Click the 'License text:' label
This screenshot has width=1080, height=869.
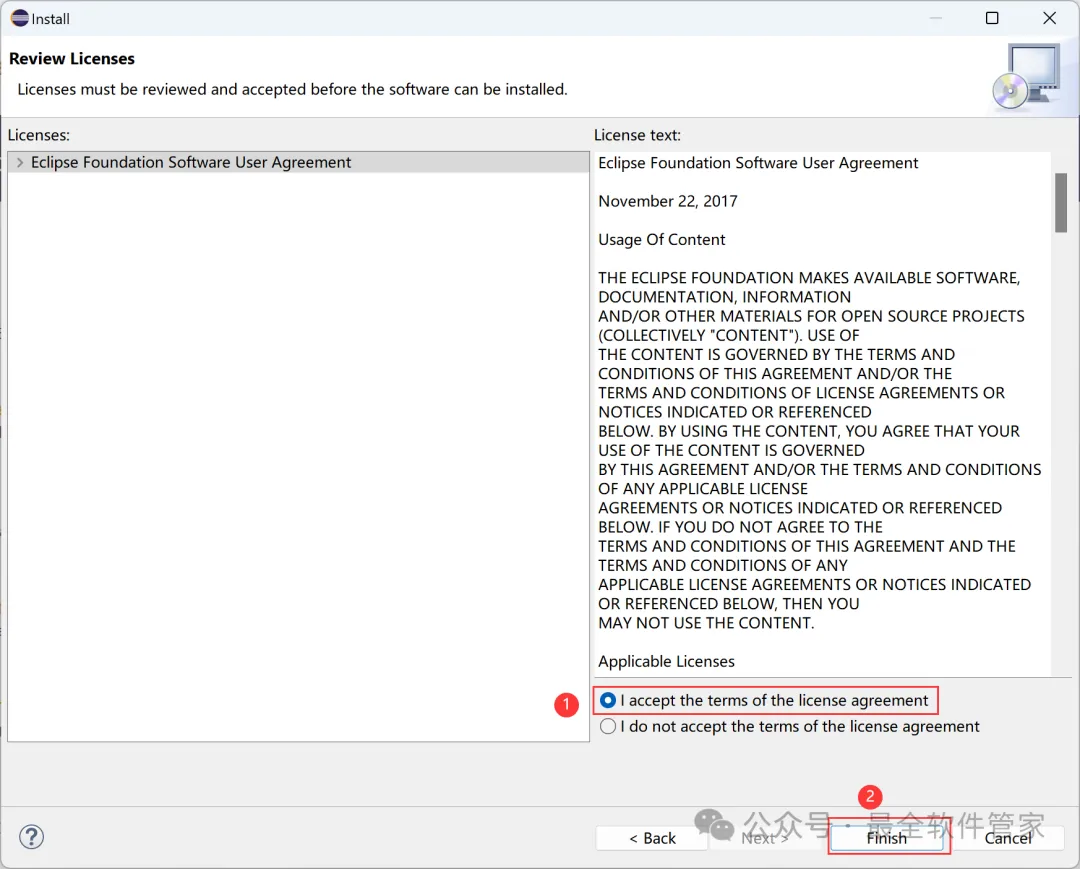[x=637, y=135]
